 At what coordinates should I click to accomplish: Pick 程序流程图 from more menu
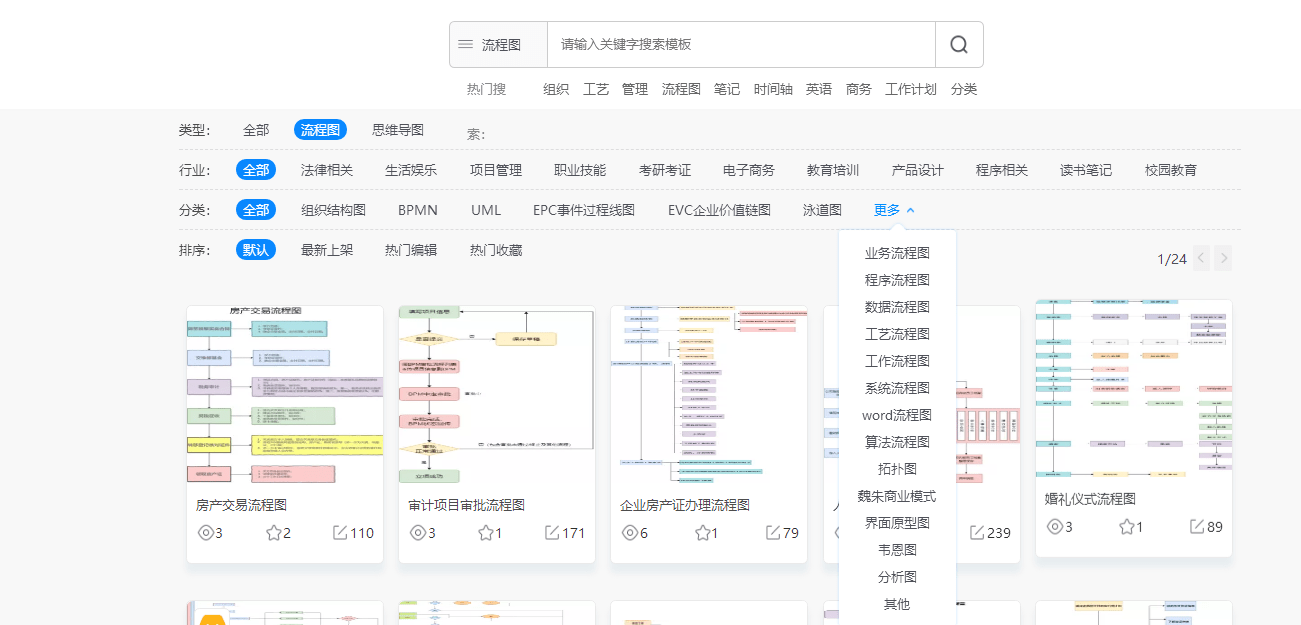[897, 280]
